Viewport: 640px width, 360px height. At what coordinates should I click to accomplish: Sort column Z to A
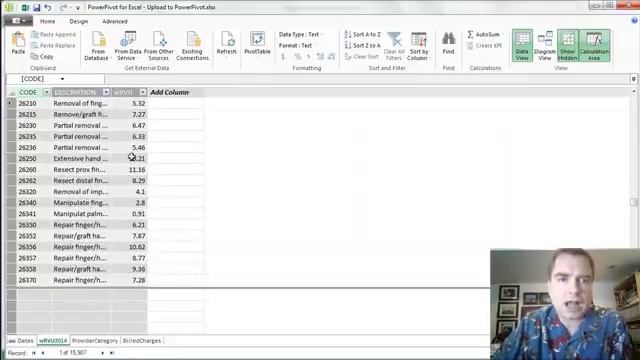click(362, 46)
